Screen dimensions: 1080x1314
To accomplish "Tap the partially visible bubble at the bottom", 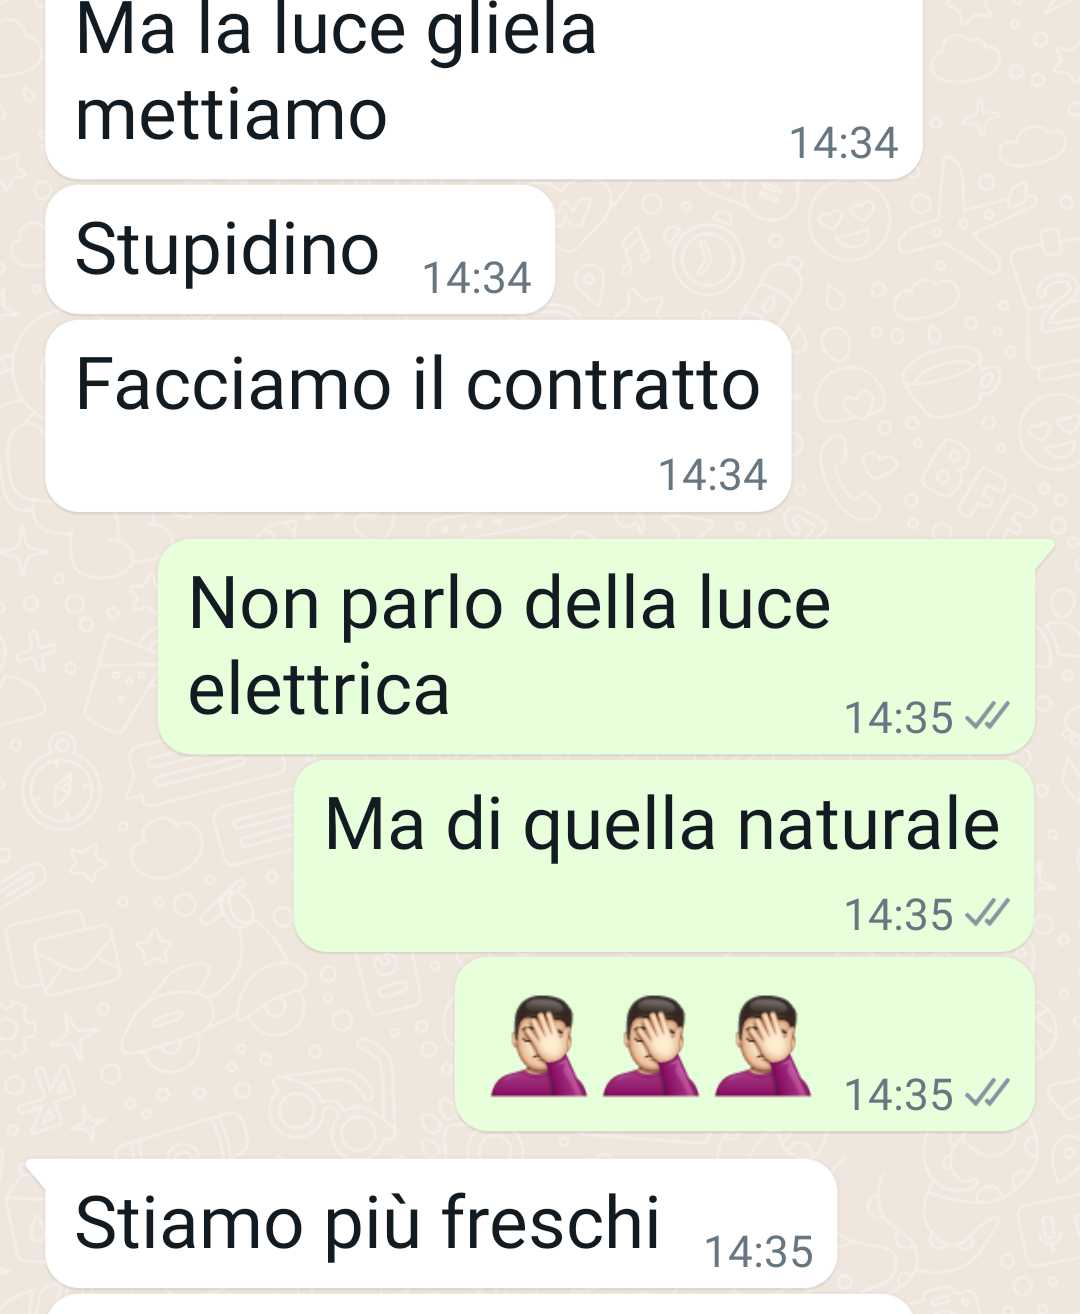I will click(480, 1304).
